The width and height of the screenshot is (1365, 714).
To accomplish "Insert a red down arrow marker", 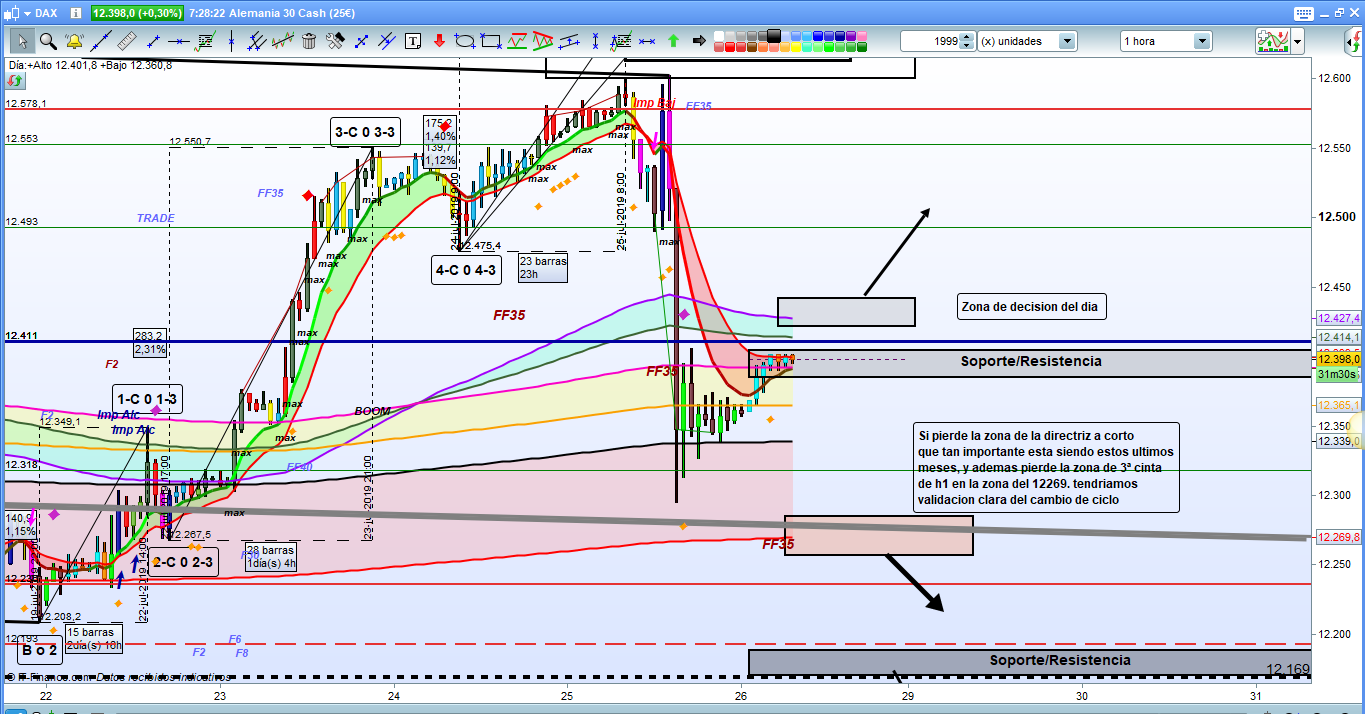I will [x=439, y=41].
